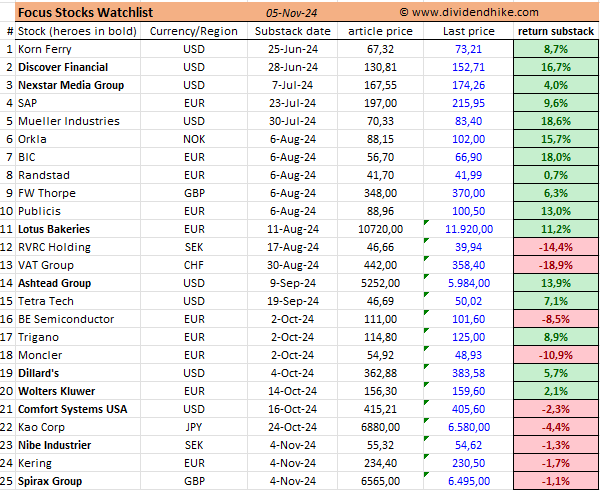This screenshot has width=600, height=490.
Task: Click row number 25 cell
Action: coord(7,480)
